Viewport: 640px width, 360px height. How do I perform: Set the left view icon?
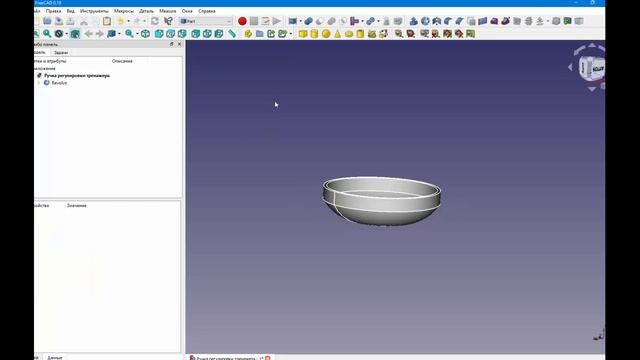click(x=219, y=34)
